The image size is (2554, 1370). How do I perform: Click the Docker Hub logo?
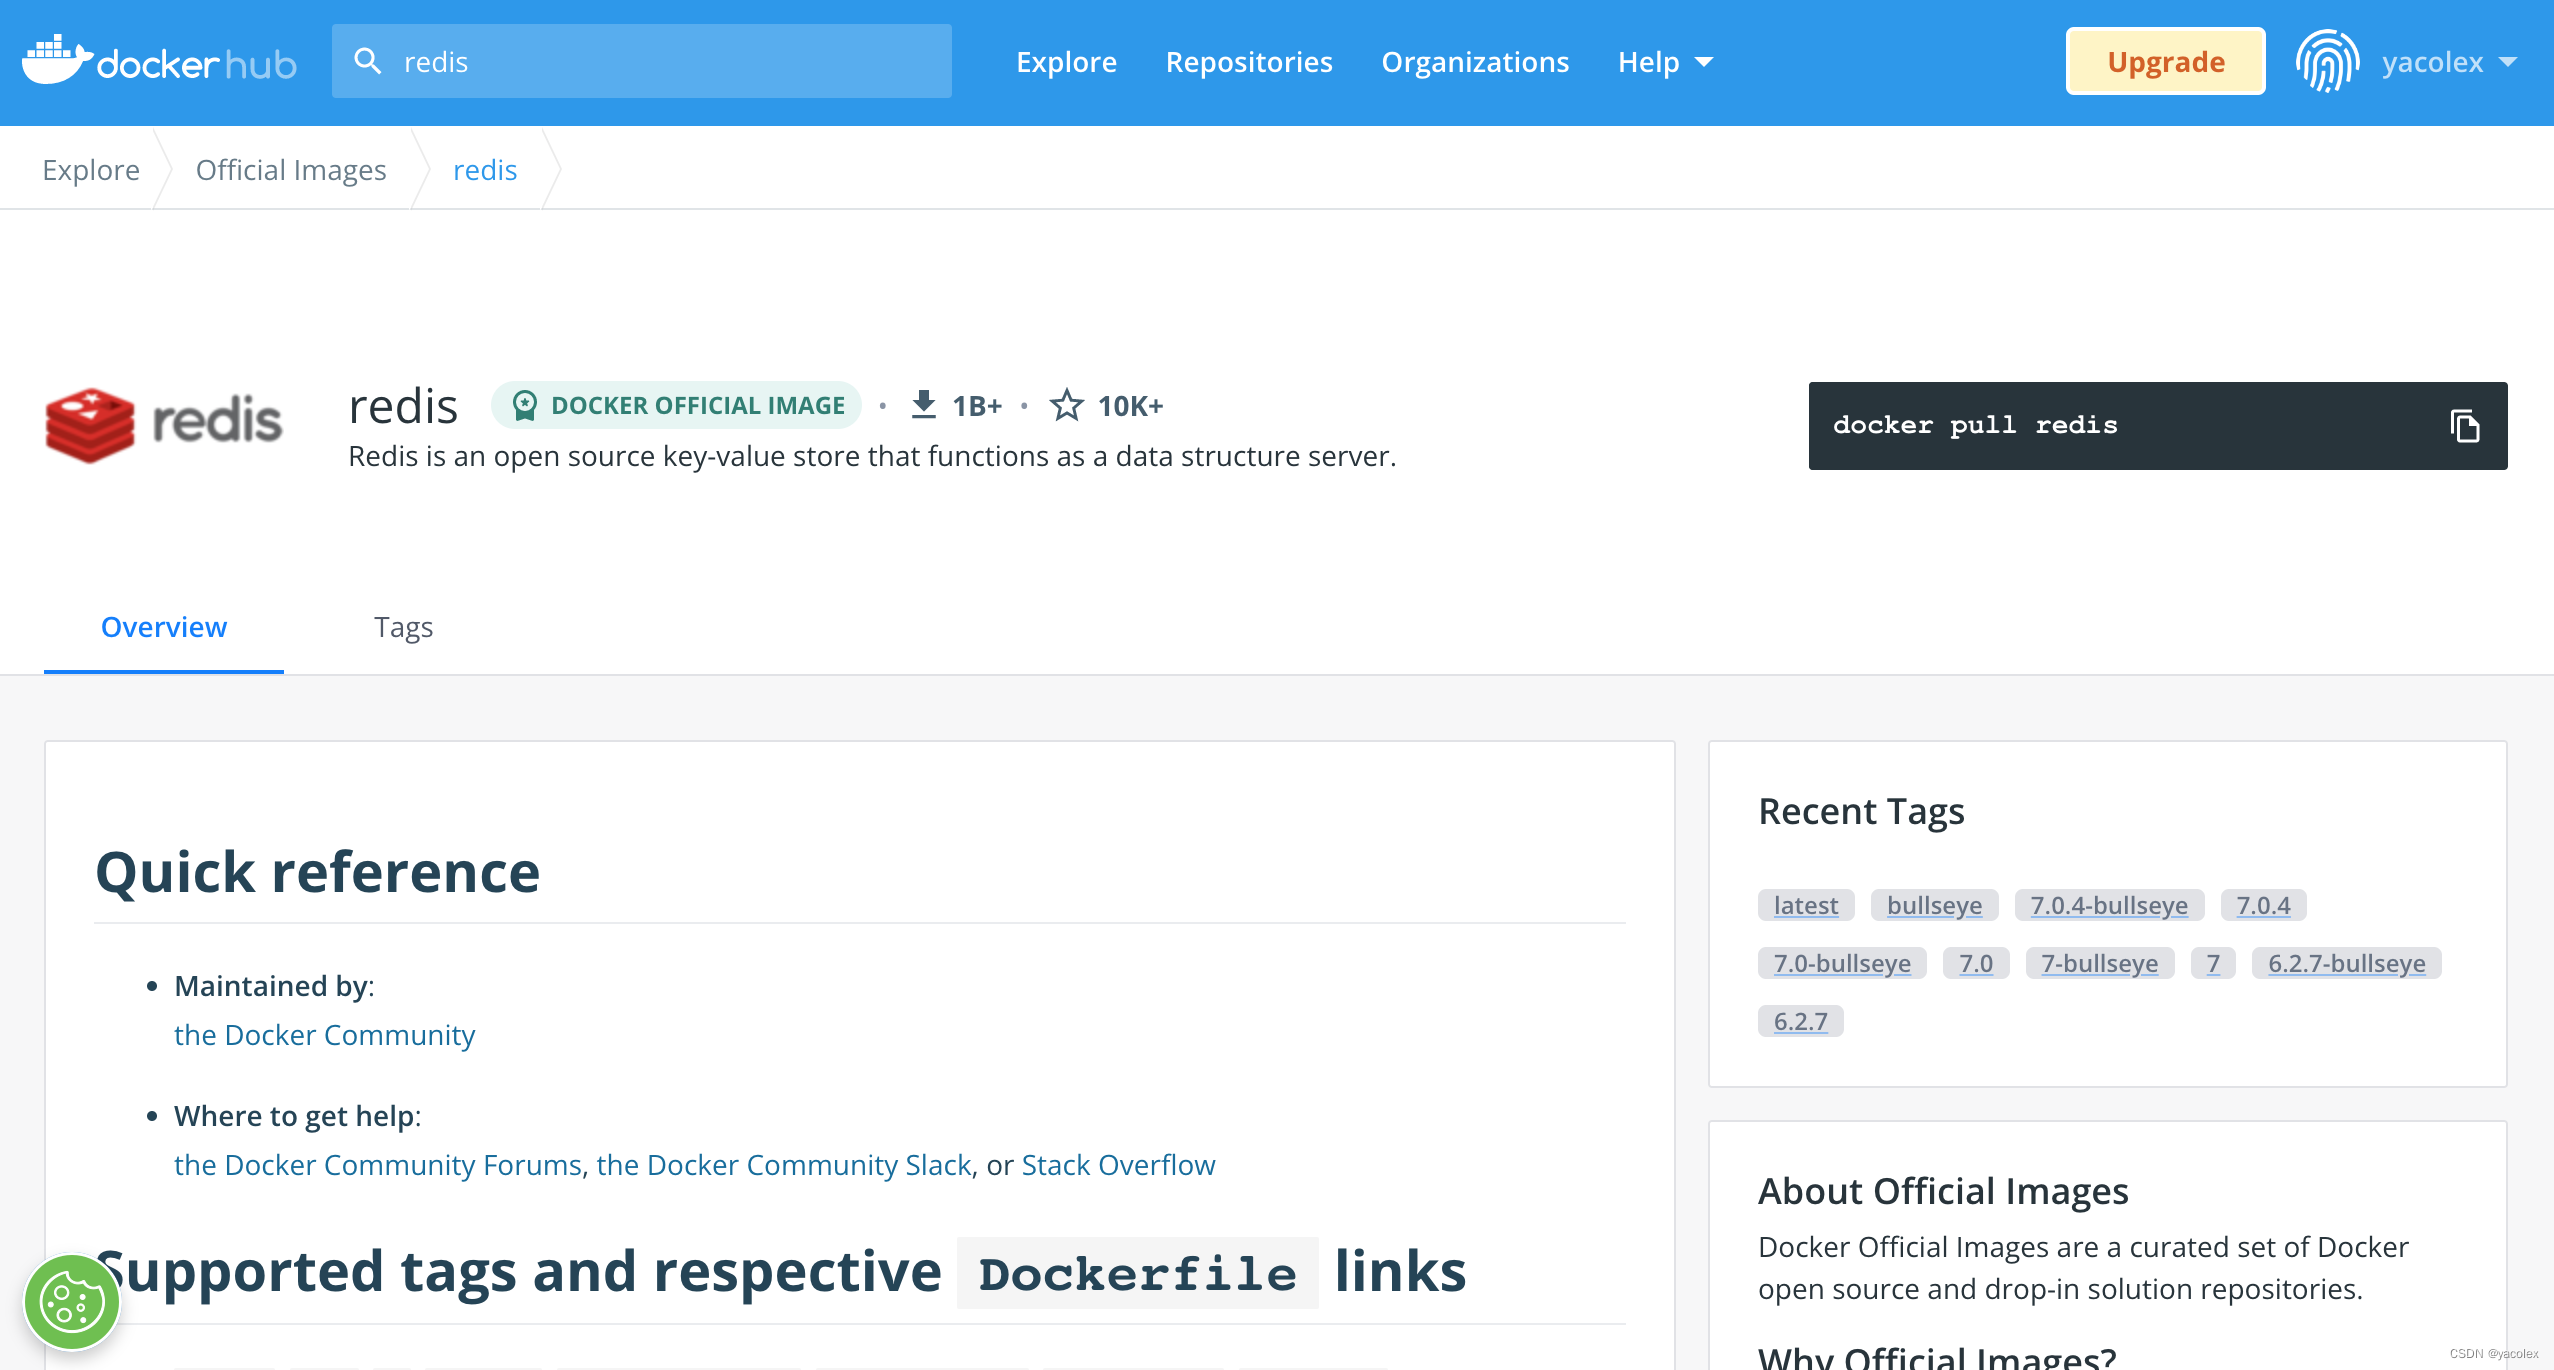click(x=159, y=61)
